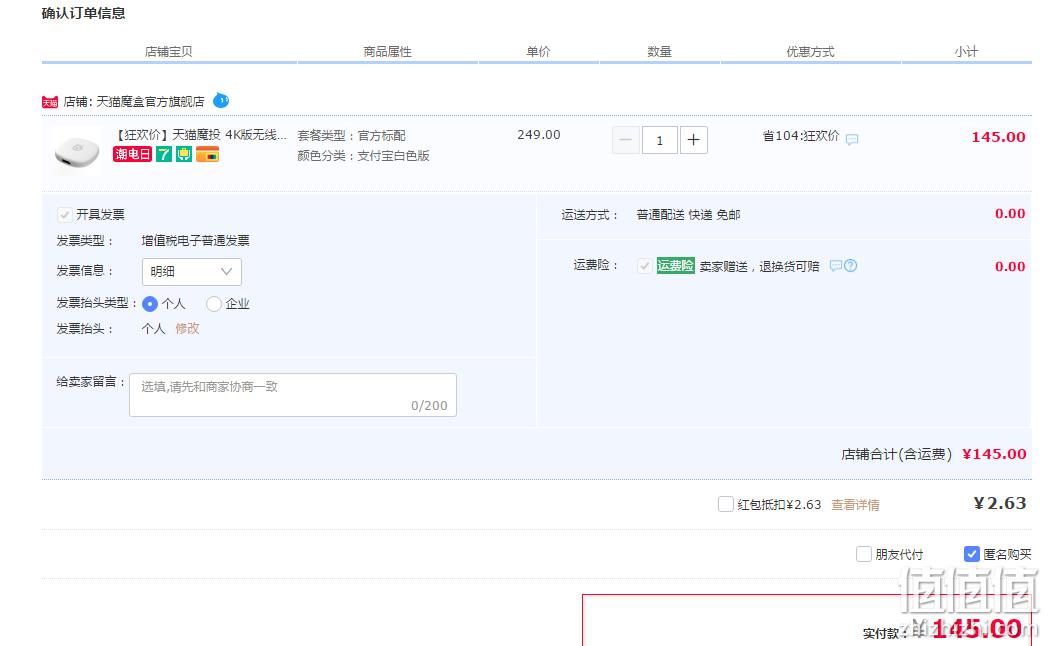1048x646 pixels.
Task: Enable the 红包抵扣¥2.63 checkbox
Action: pyautogui.click(x=726, y=504)
